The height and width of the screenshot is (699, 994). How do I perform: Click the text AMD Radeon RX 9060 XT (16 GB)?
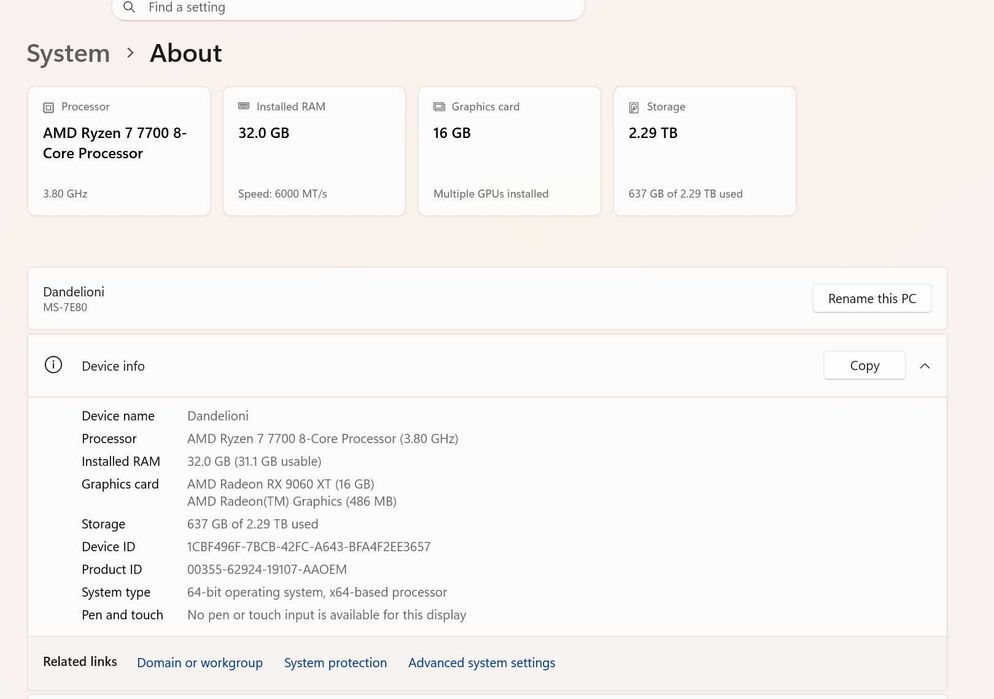[x=281, y=484]
